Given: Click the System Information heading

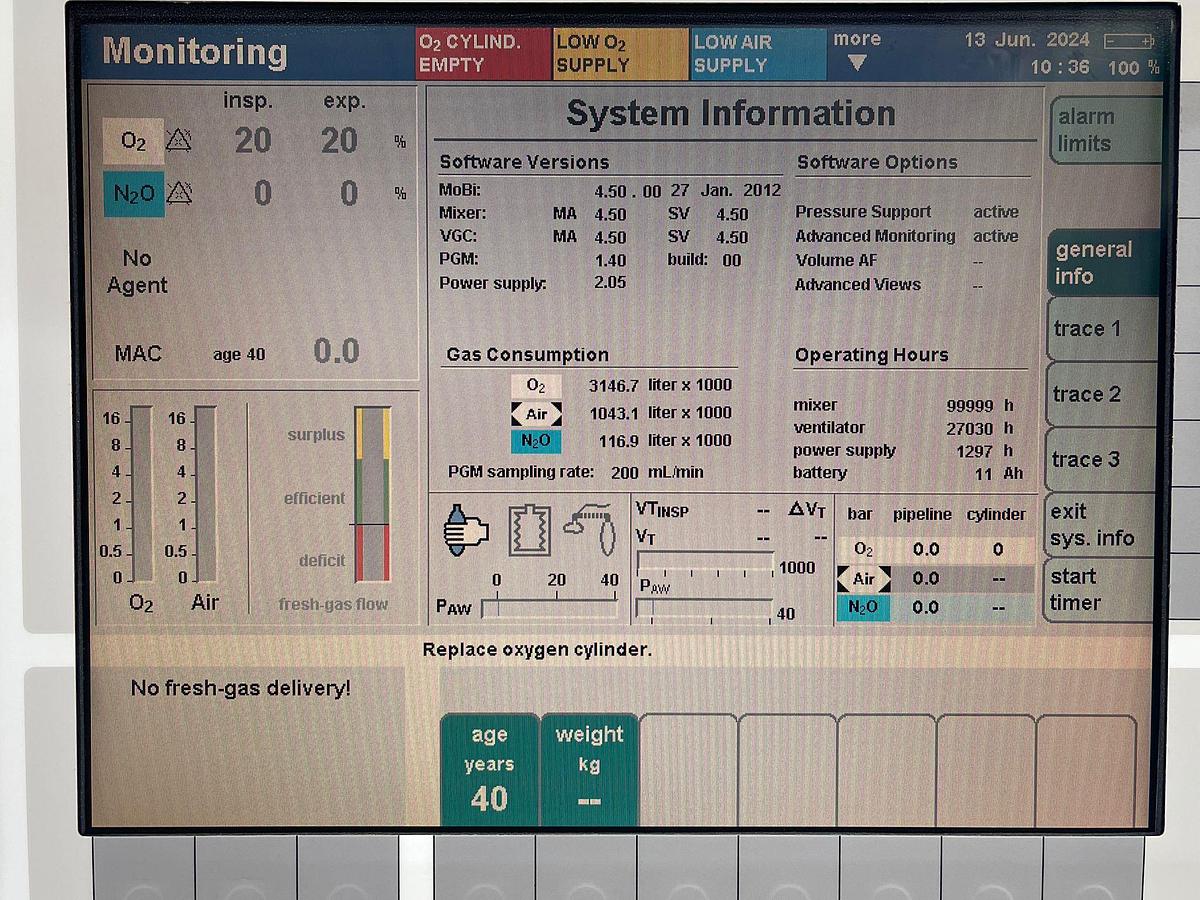Looking at the screenshot, I should [x=731, y=114].
